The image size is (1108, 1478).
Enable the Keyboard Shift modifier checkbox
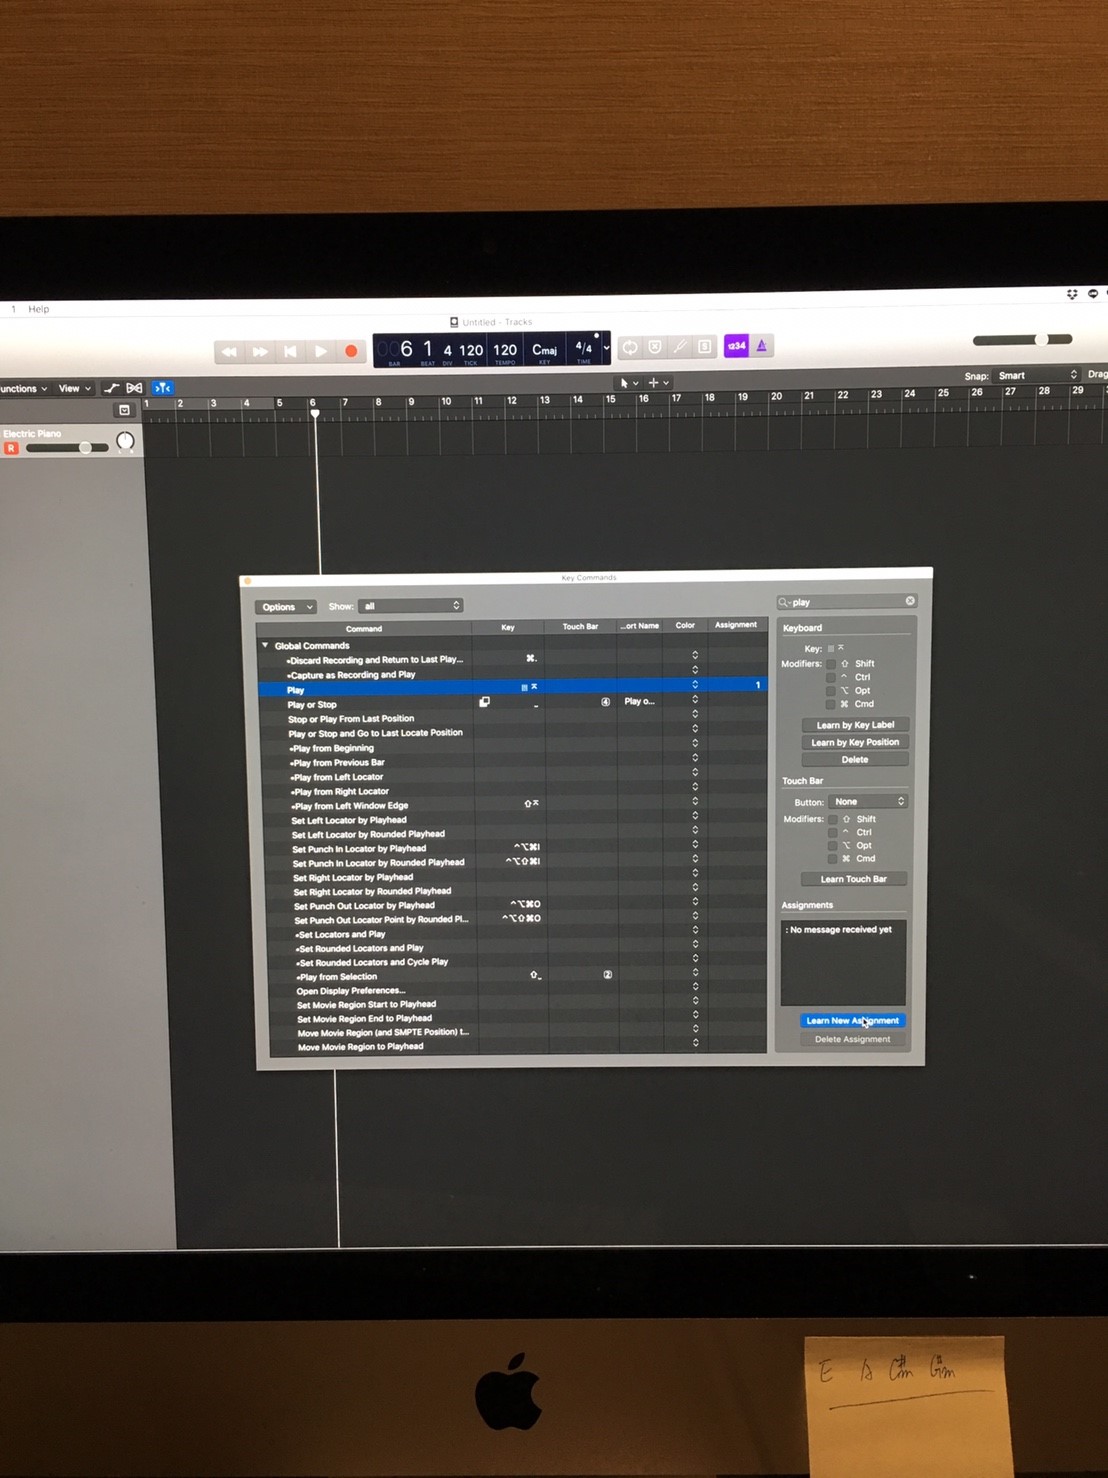pos(831,664)
